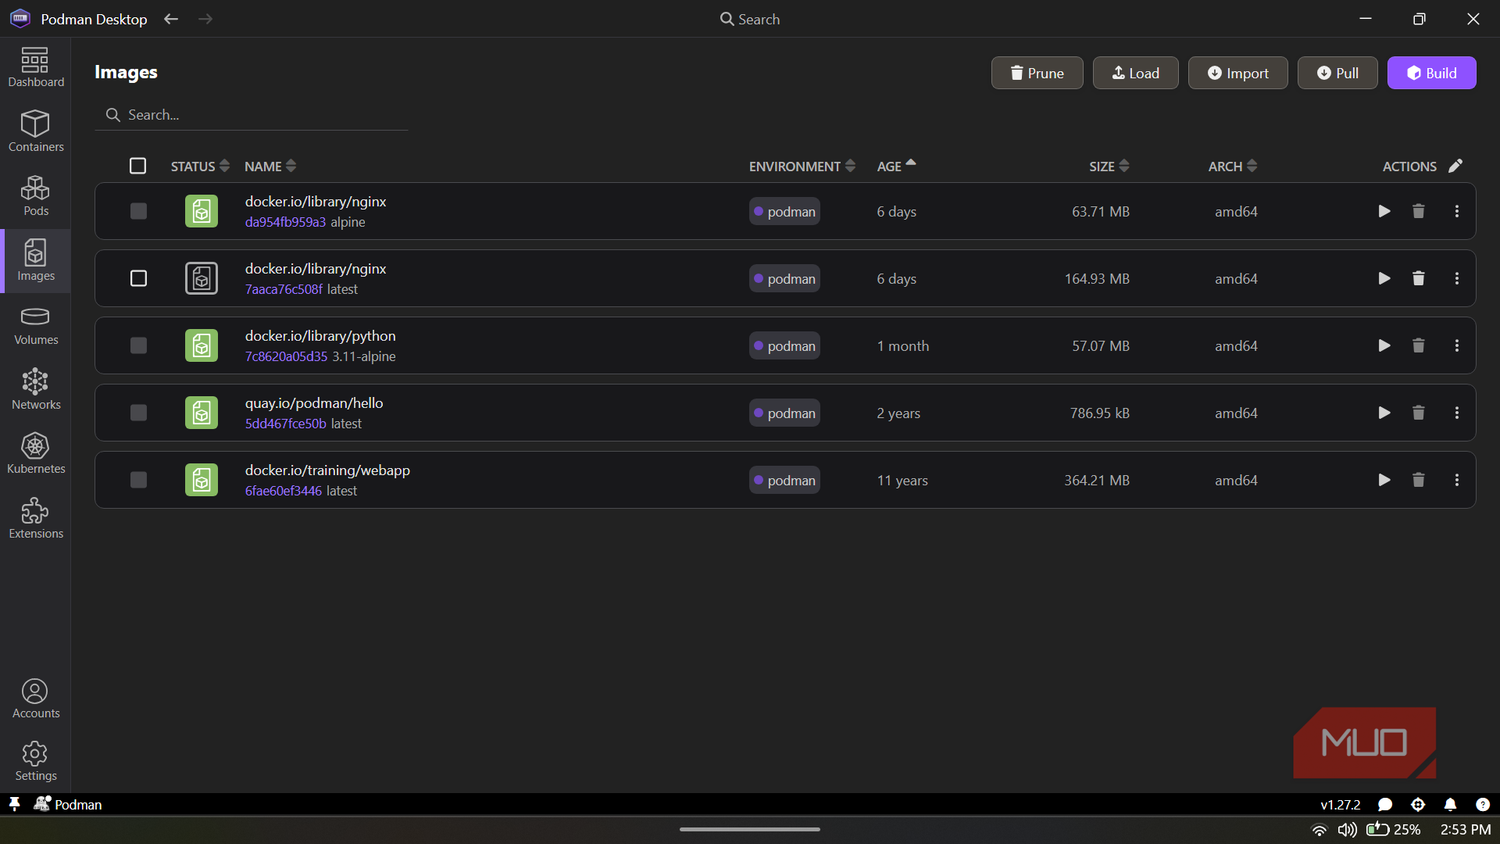Click the clock showing 2:53 PM

[x=1465, y=830]
